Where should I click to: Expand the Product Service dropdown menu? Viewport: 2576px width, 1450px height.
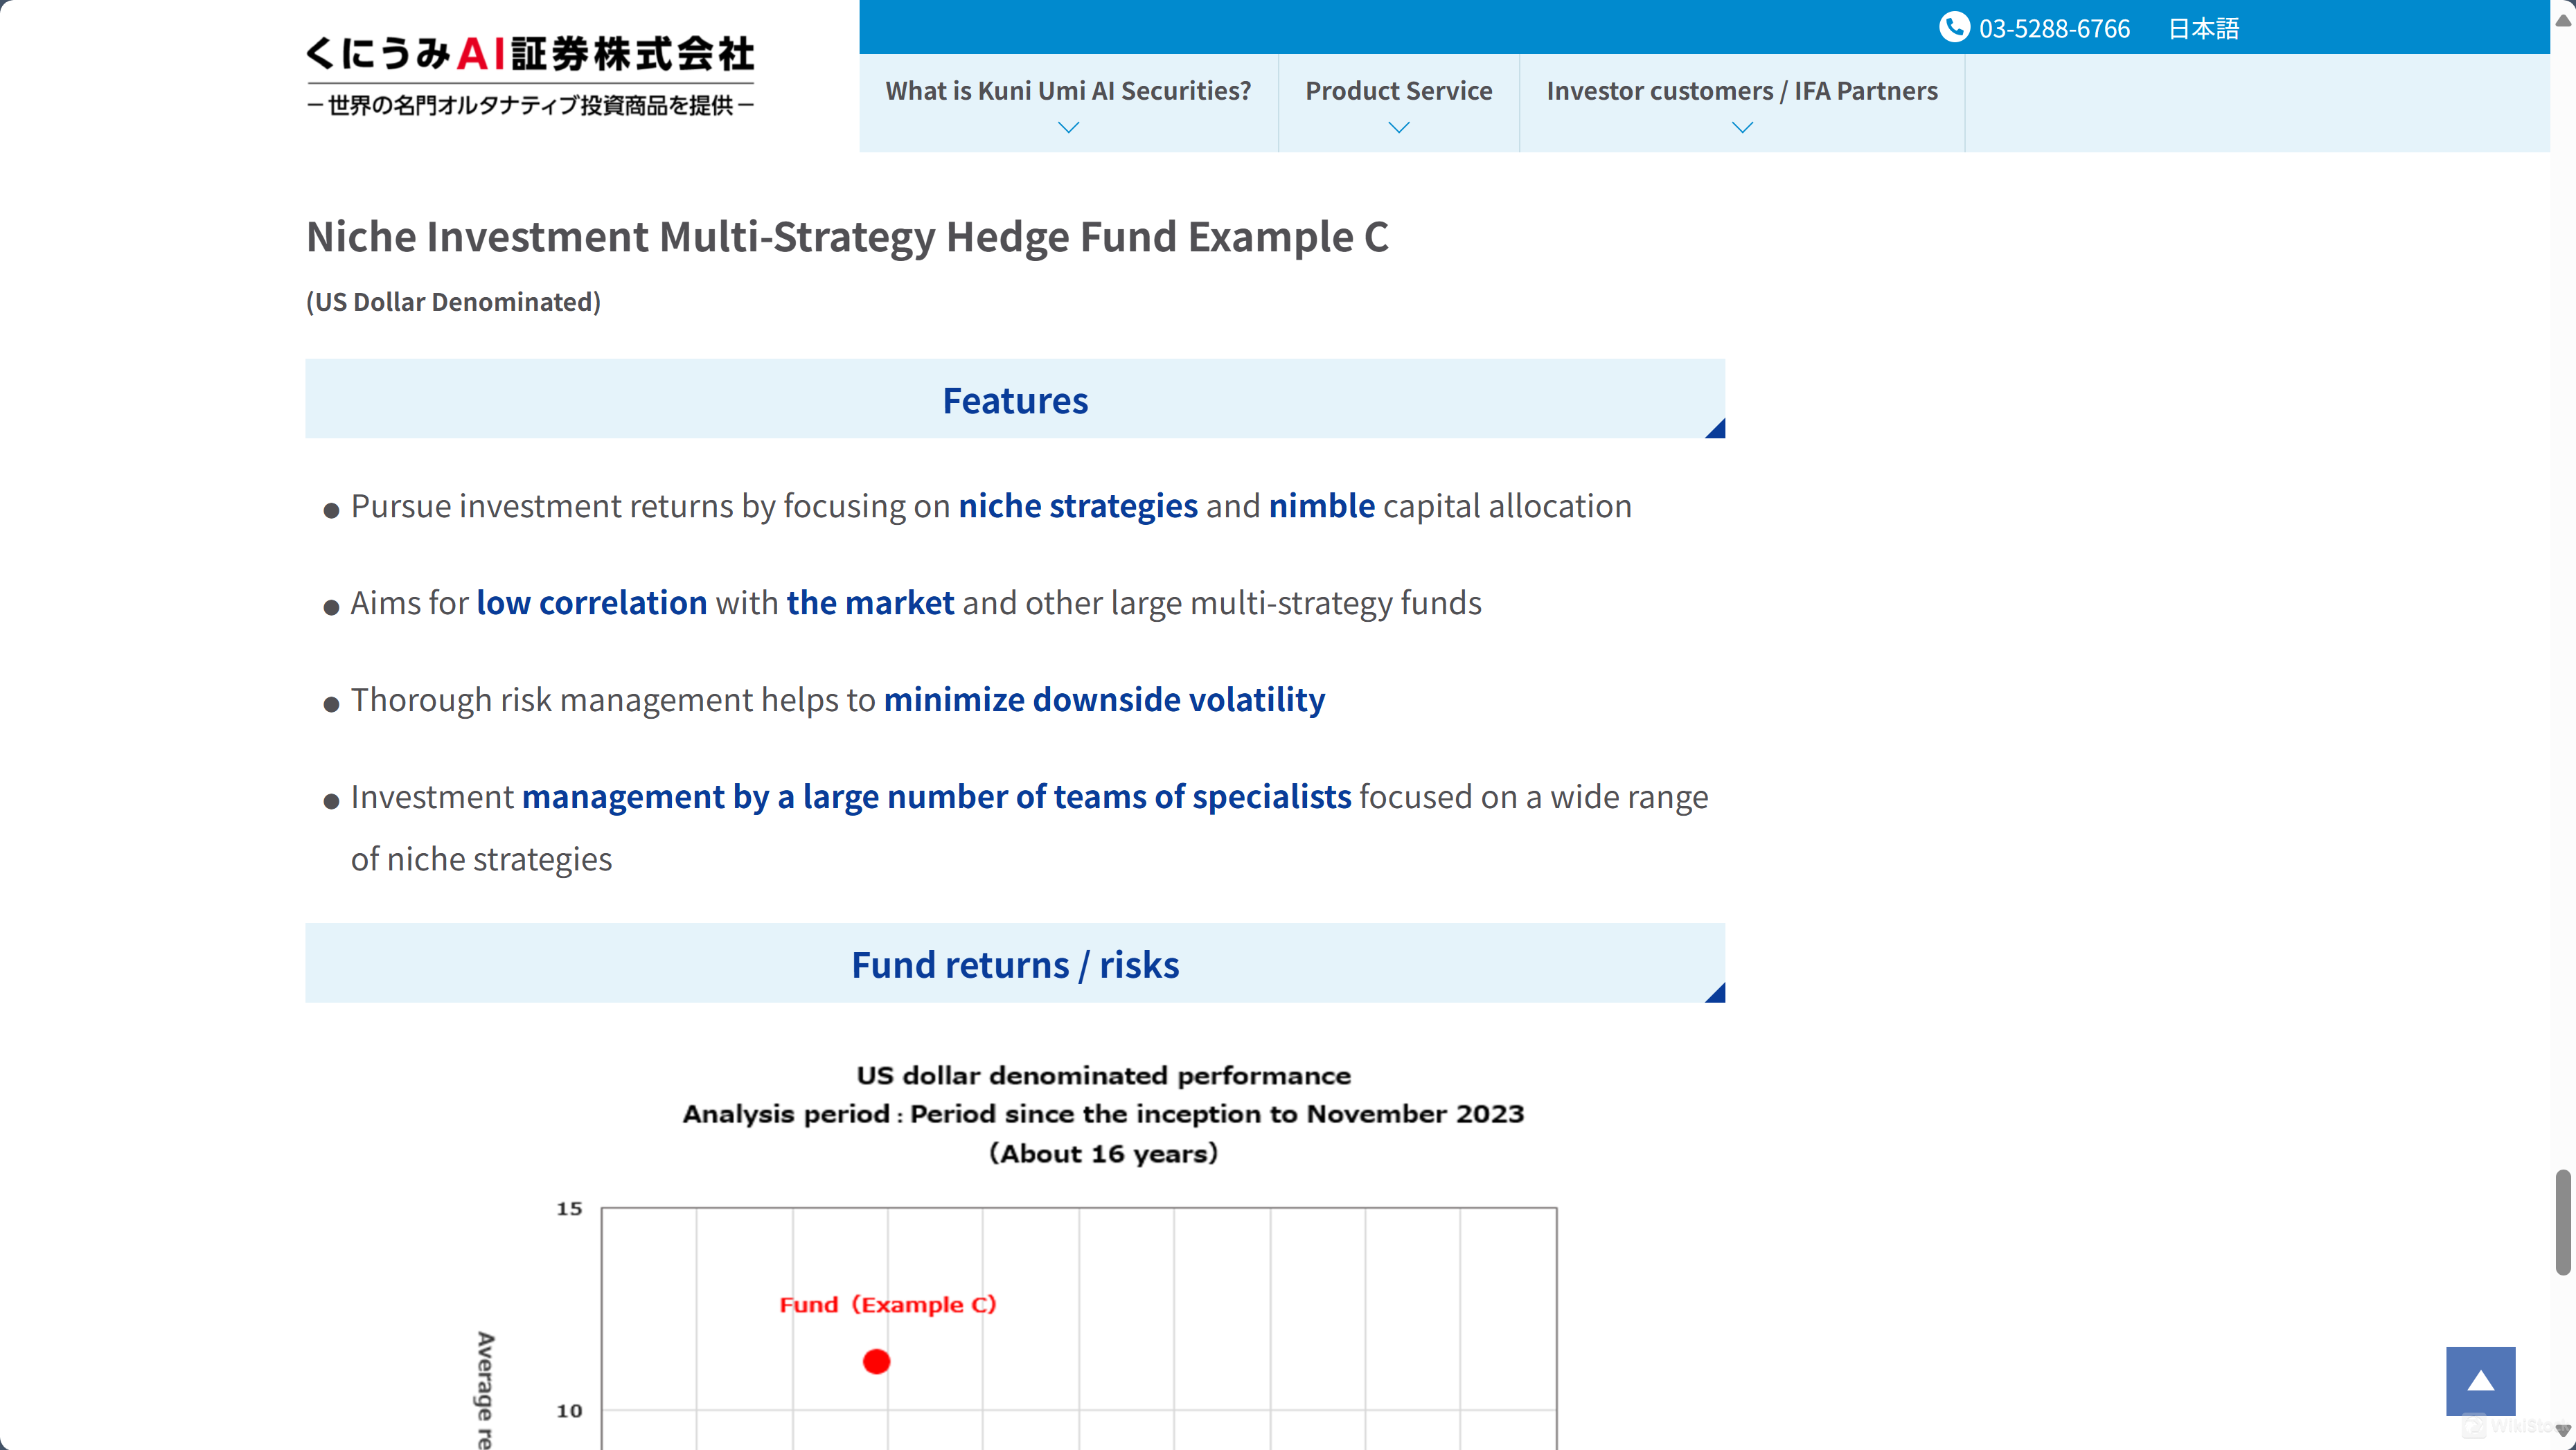tap(1398, 106)
